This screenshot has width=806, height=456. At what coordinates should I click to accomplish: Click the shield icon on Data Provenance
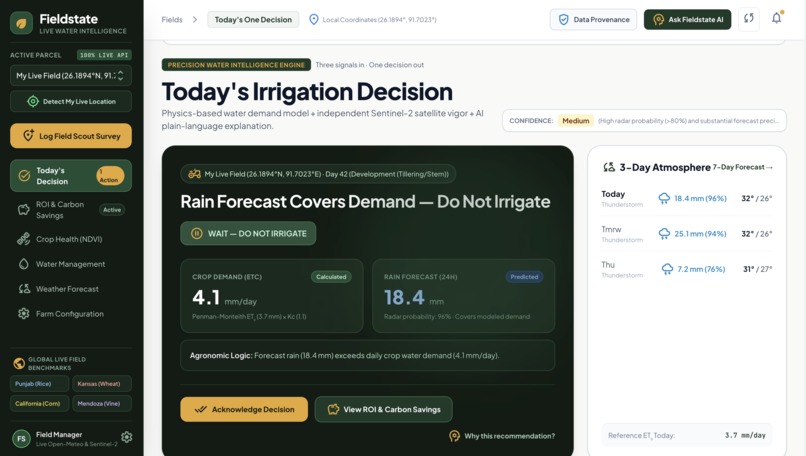click(x=563, y=20)
